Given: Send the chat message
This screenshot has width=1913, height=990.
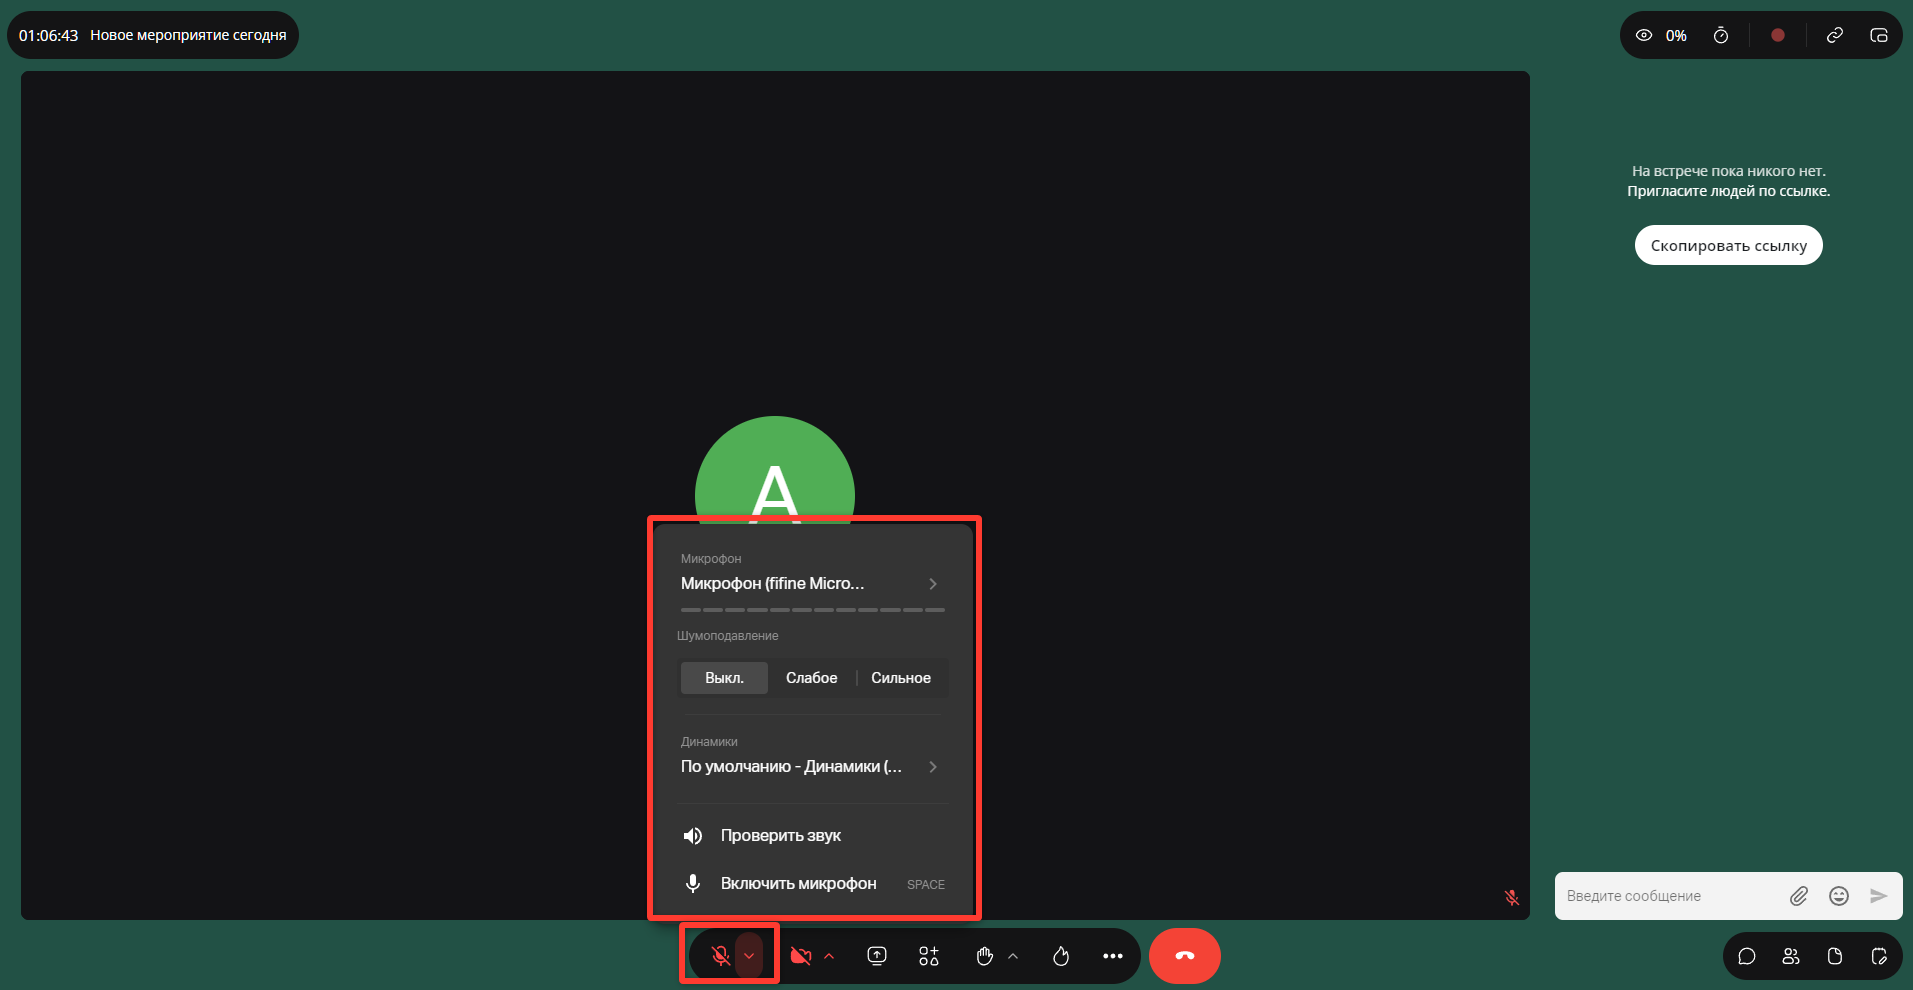Looking at the screenshot, I should 1879,896.
